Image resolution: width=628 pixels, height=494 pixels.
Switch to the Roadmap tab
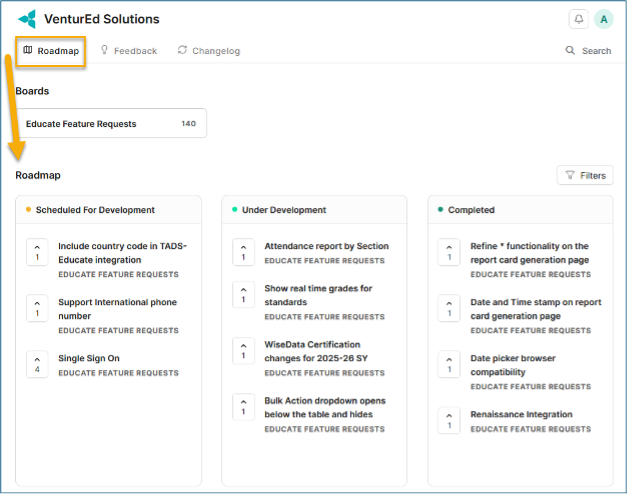(51, 51)
